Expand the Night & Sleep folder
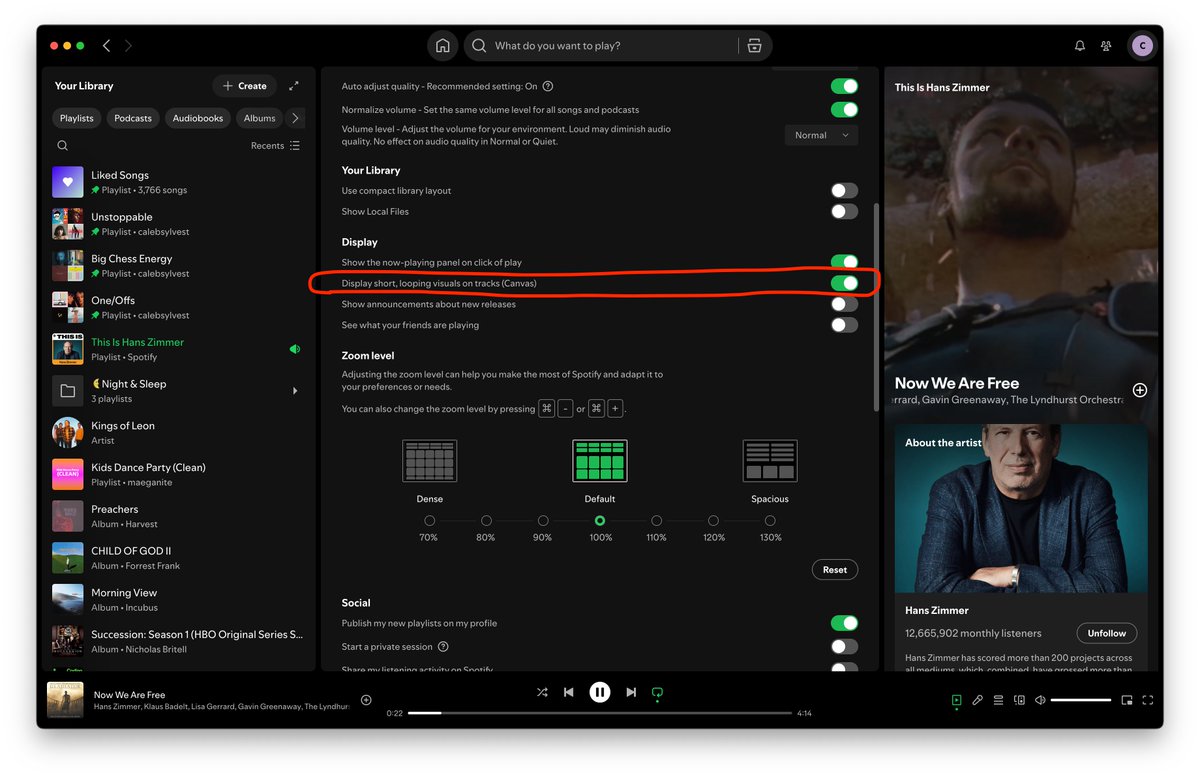The image size is (1200, 777). click(x=295, y=391)
